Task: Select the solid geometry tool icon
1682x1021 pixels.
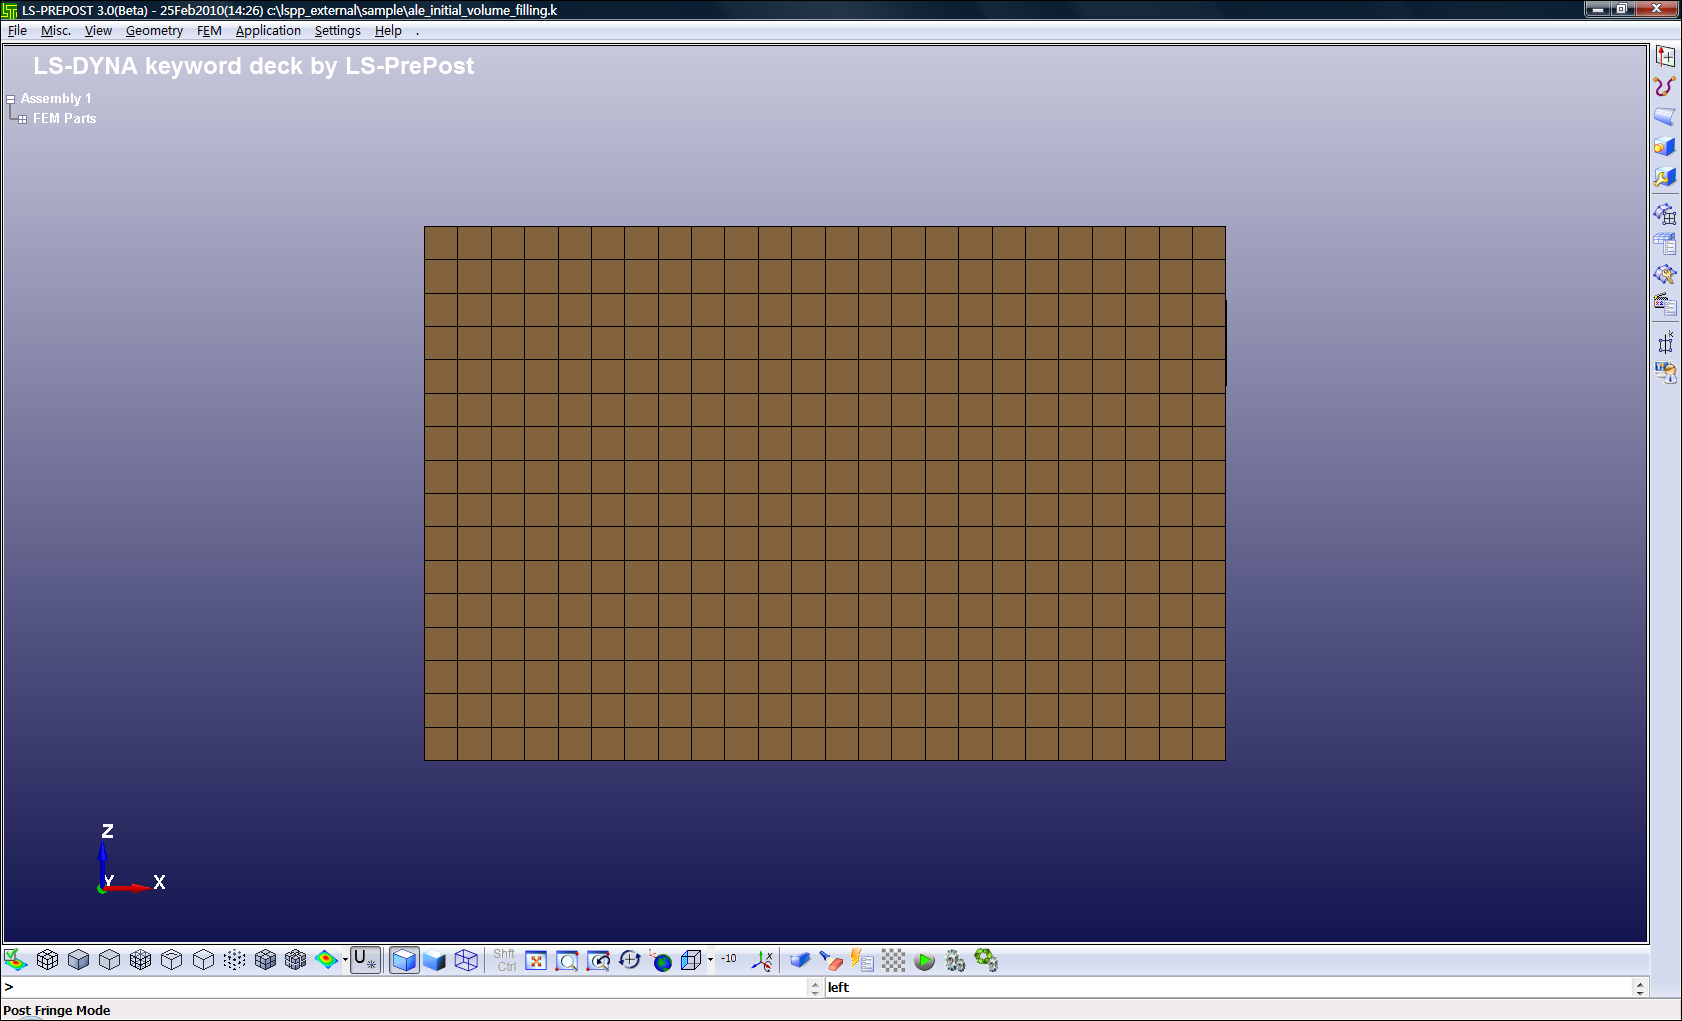Action: click(1664, 147)
